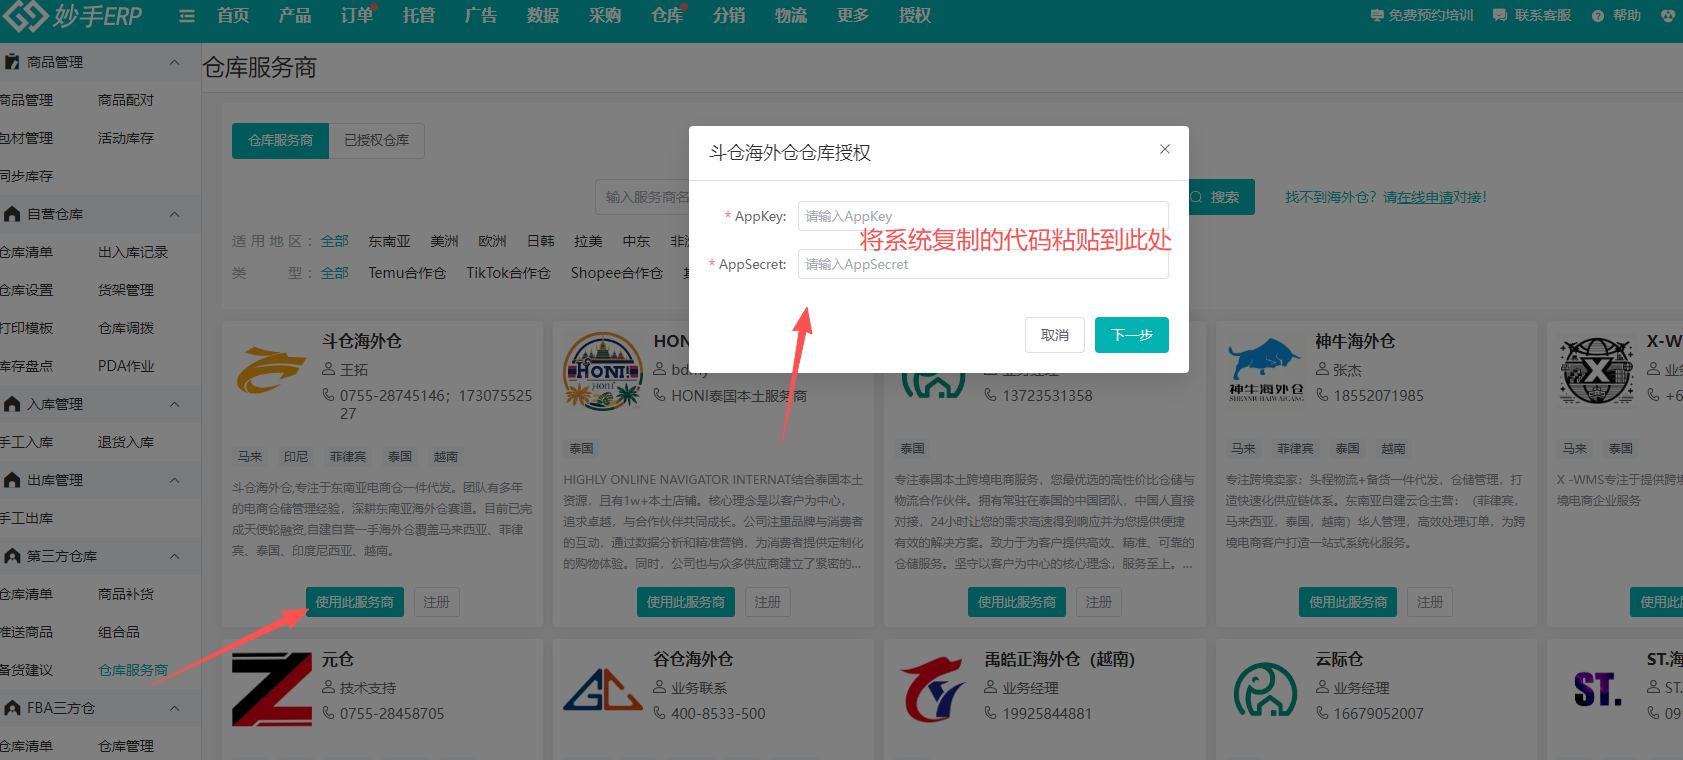Switch to 已授权仓库 tab

point(377,141)
